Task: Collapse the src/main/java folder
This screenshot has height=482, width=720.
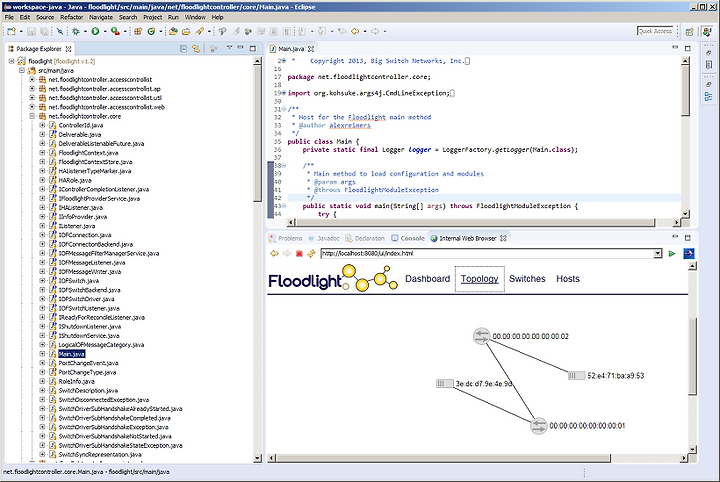Action: coord(21,70)
